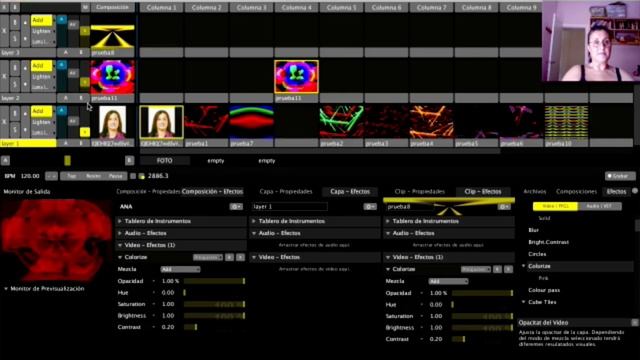Screen dimensions: 640x360
Task: Open the Lighten dropdown on layer 1
Action: click(x=42, y=122)
